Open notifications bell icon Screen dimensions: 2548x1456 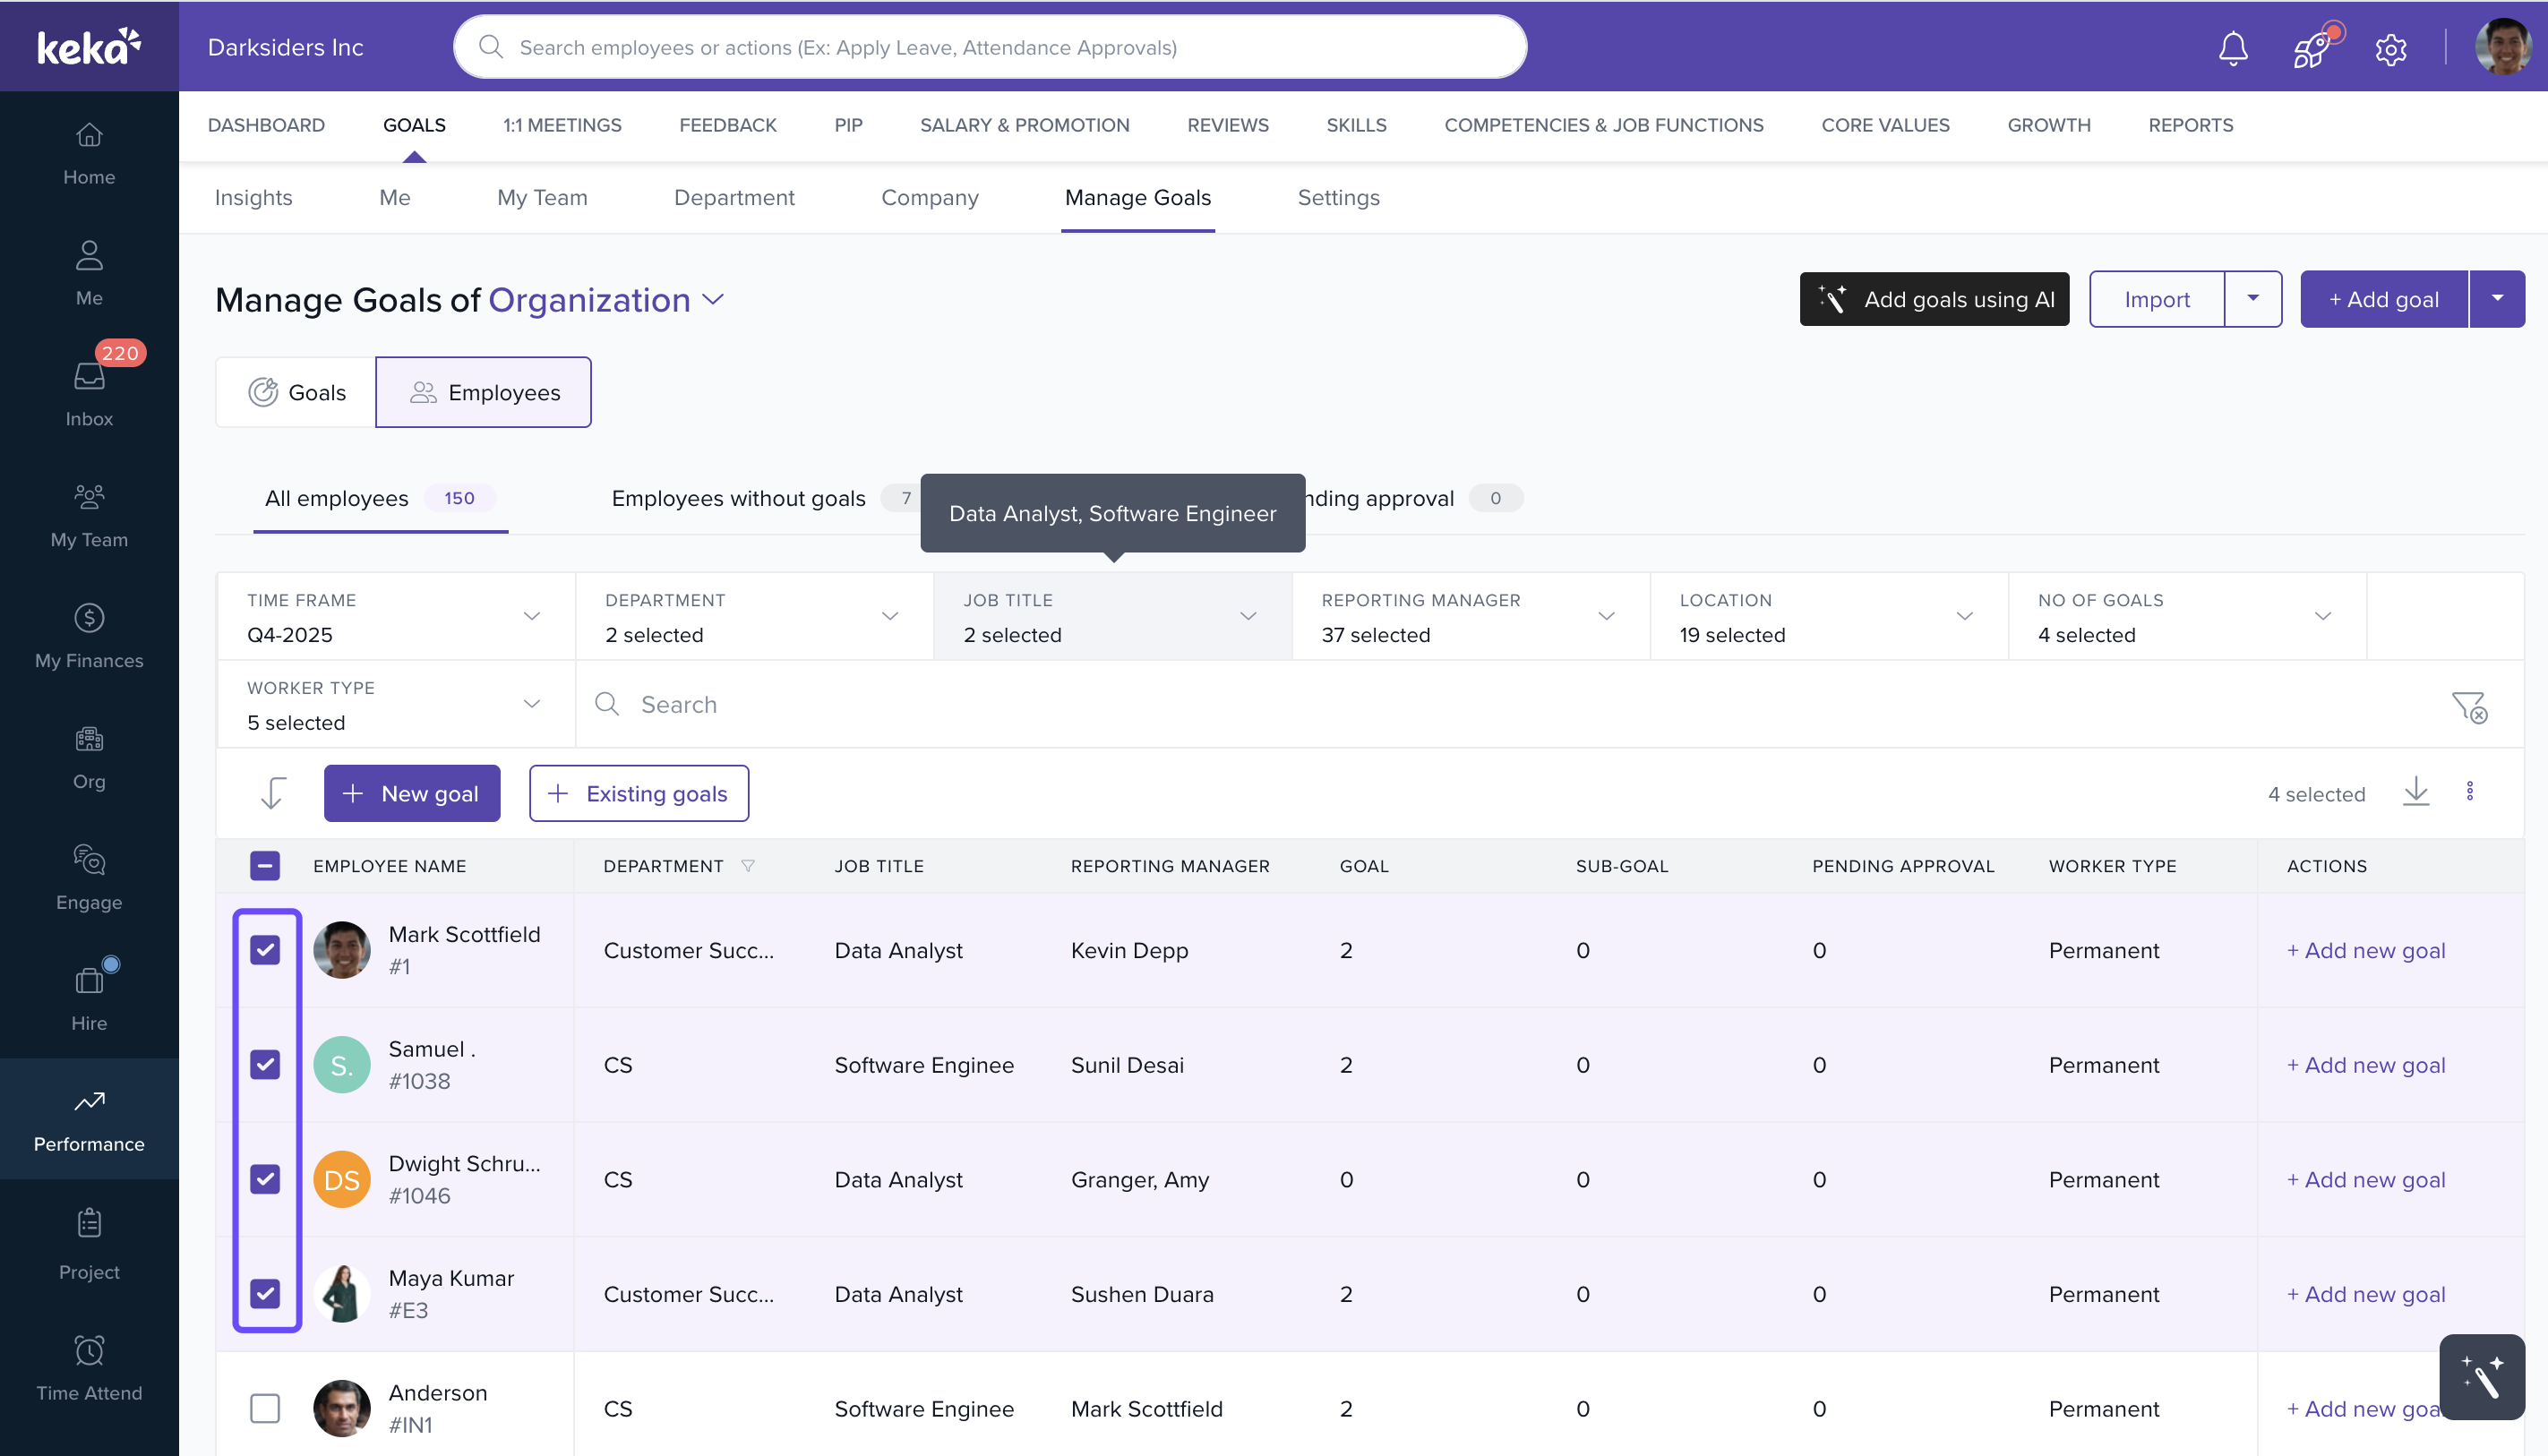(2232, 48)
